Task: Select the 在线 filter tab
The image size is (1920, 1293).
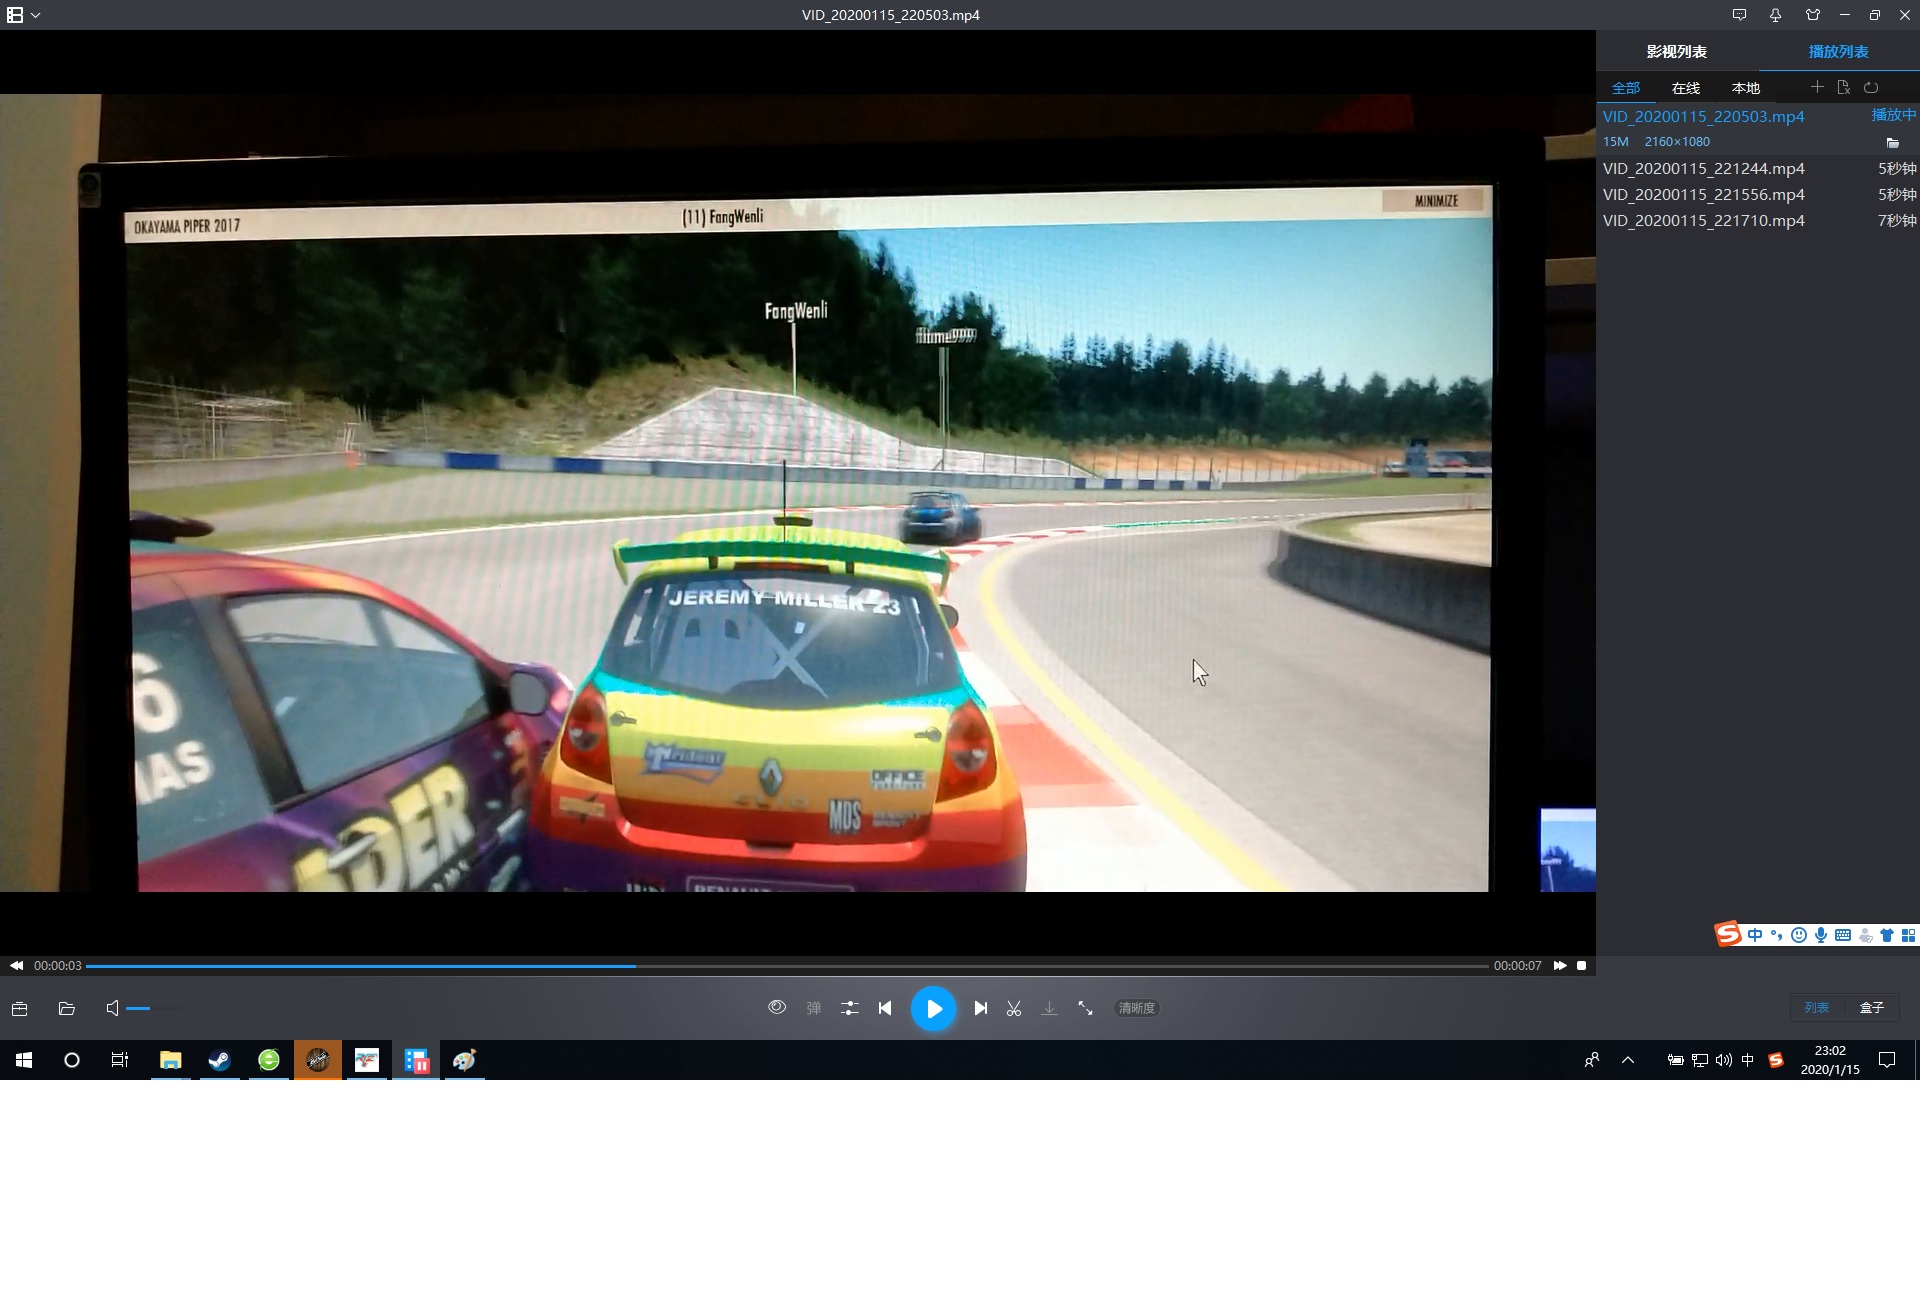Action: 1686,88
